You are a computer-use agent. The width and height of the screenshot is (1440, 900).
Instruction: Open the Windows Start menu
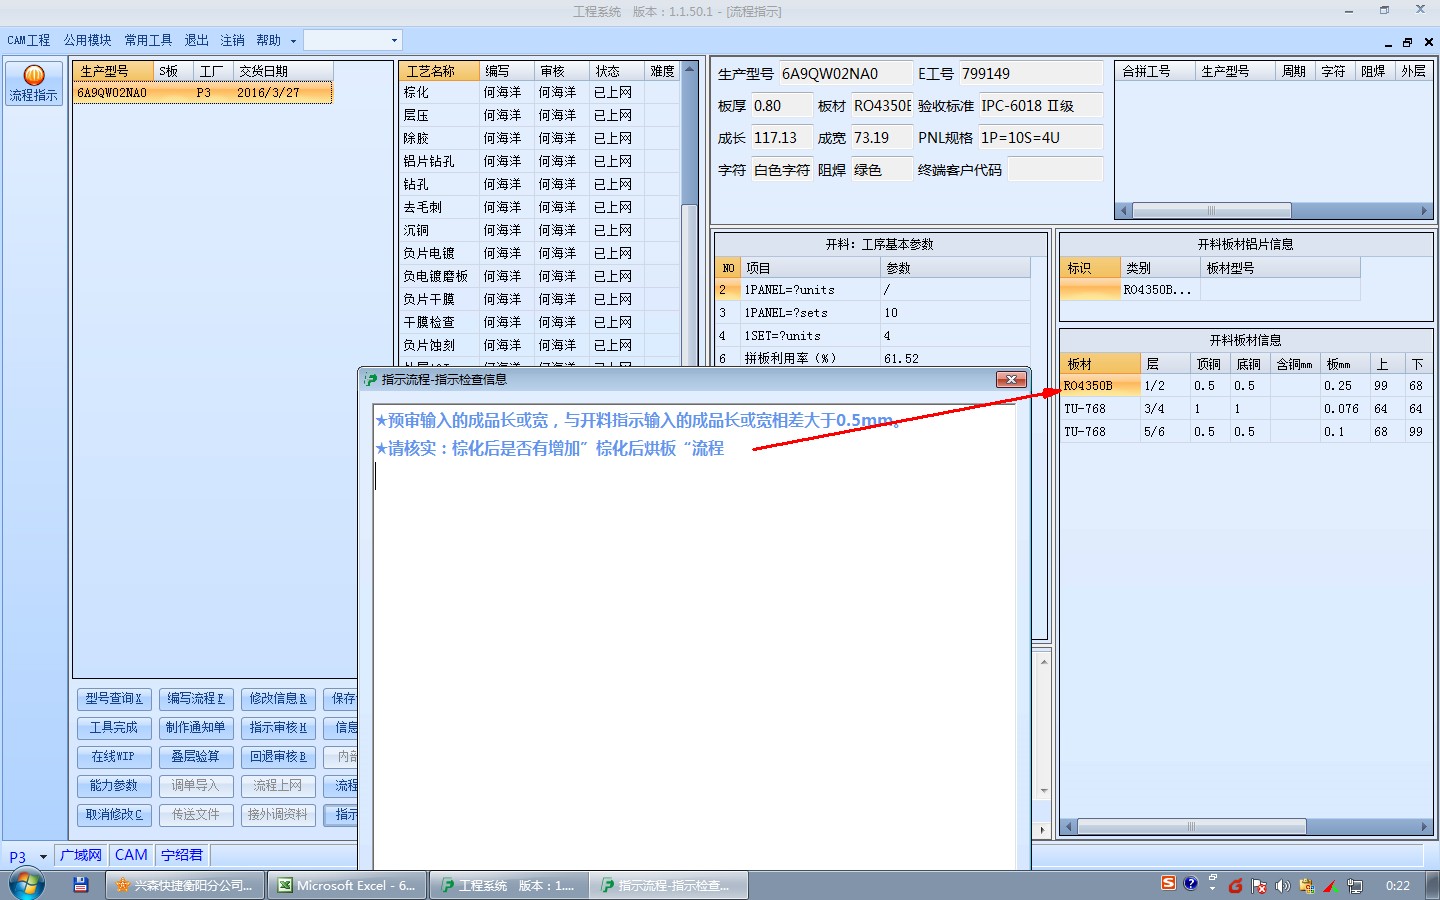(27, 885)
